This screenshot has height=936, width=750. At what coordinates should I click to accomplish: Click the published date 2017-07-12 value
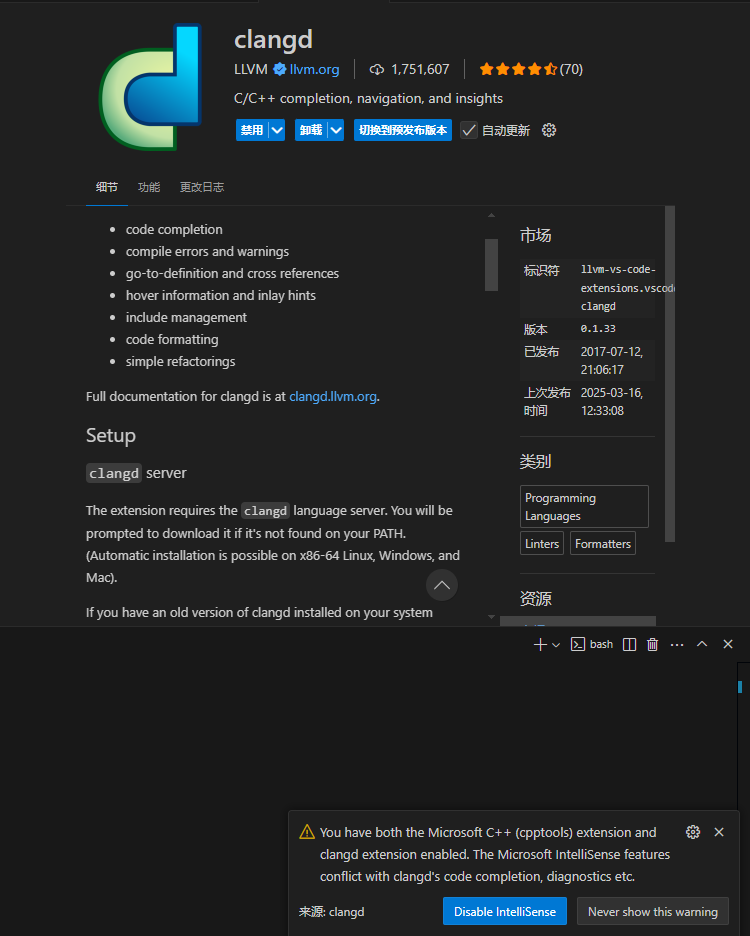[611, 361]
